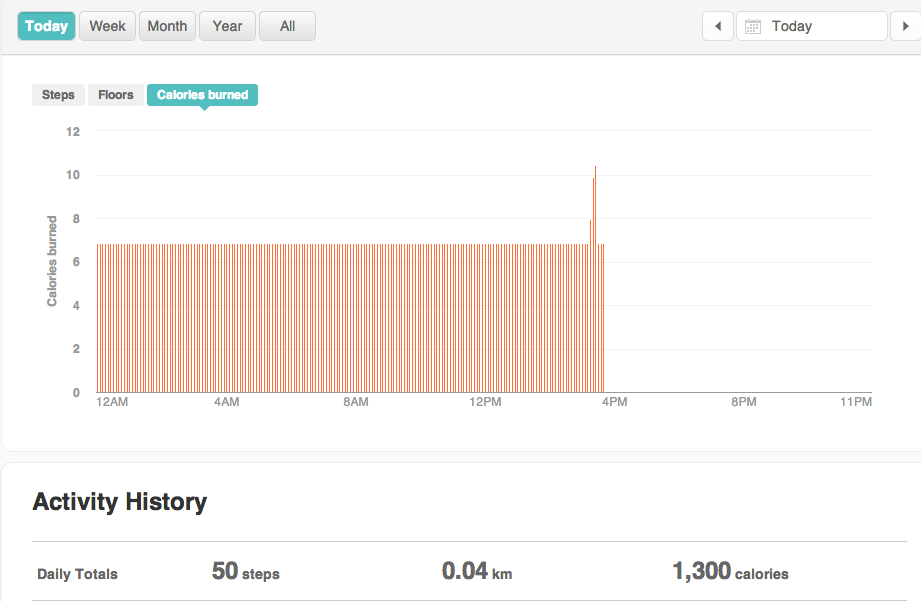Click the 50 steps total
This screenshot has width=921, height=601.
pos(246,572)
